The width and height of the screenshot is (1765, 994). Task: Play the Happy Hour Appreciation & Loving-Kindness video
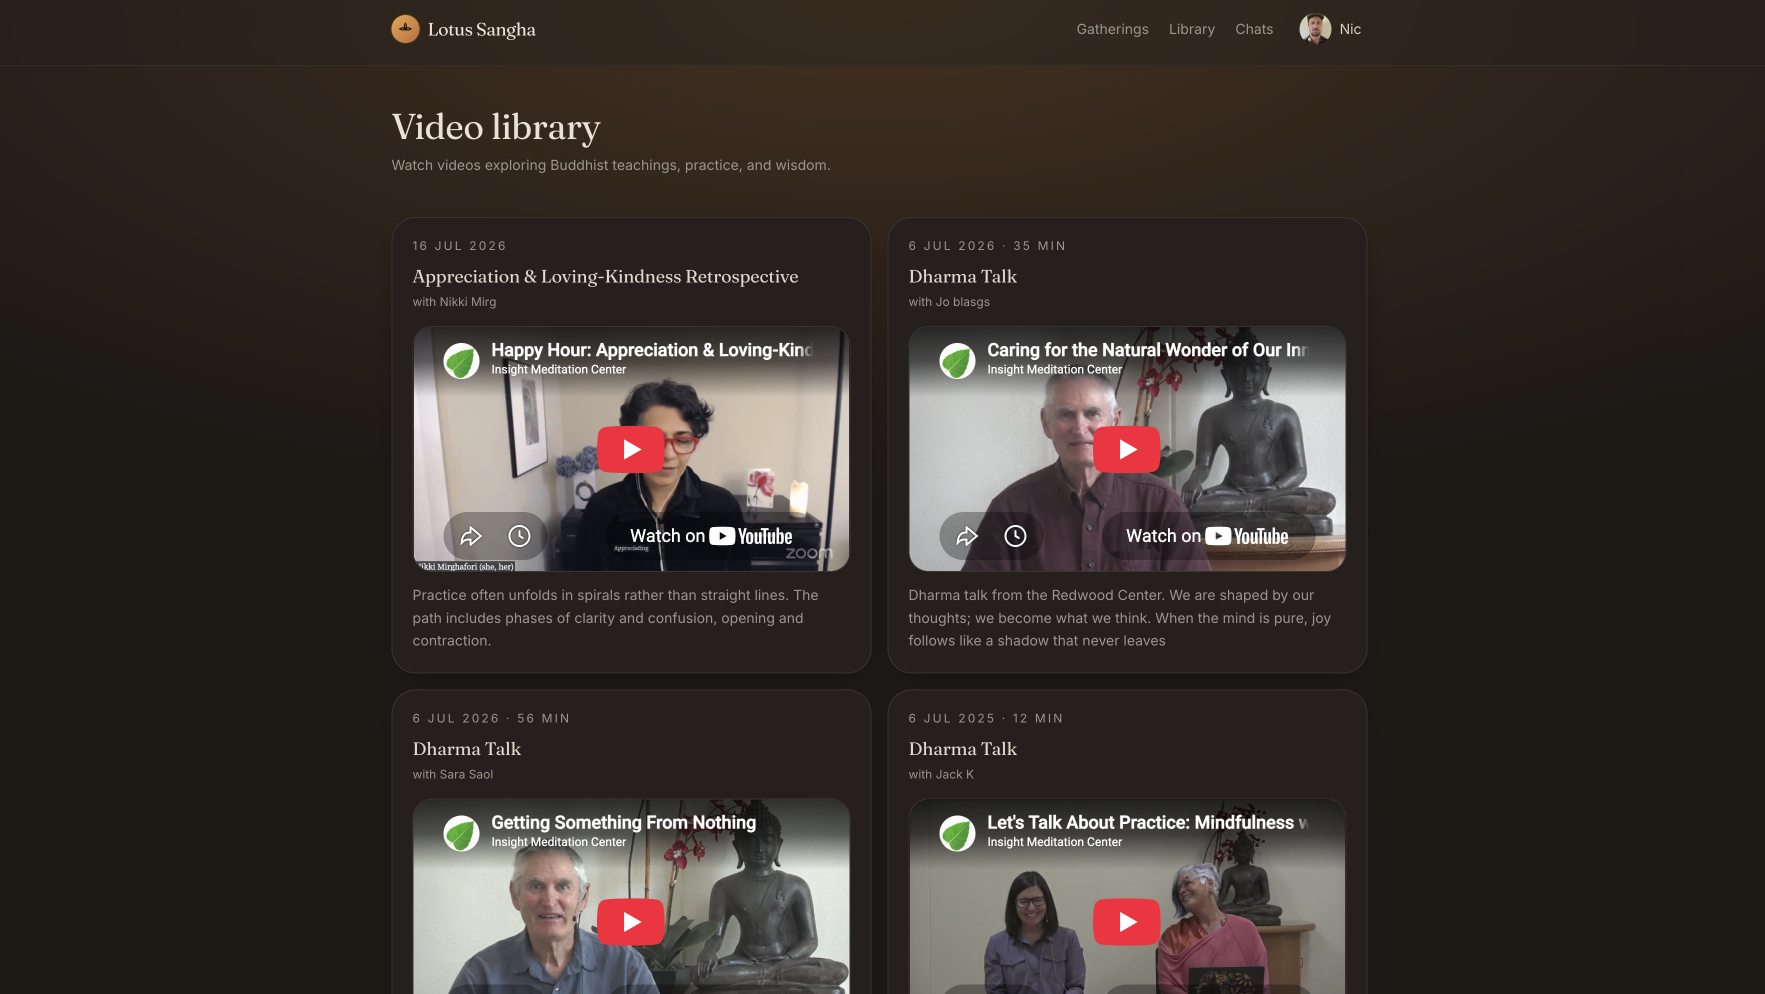click(631, 450)
